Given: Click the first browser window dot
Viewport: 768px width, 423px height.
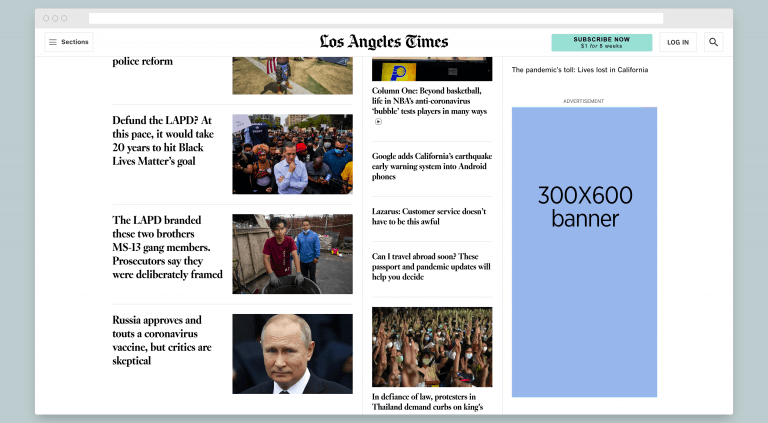Looking at the screenshot, I should tap(46, 19).
